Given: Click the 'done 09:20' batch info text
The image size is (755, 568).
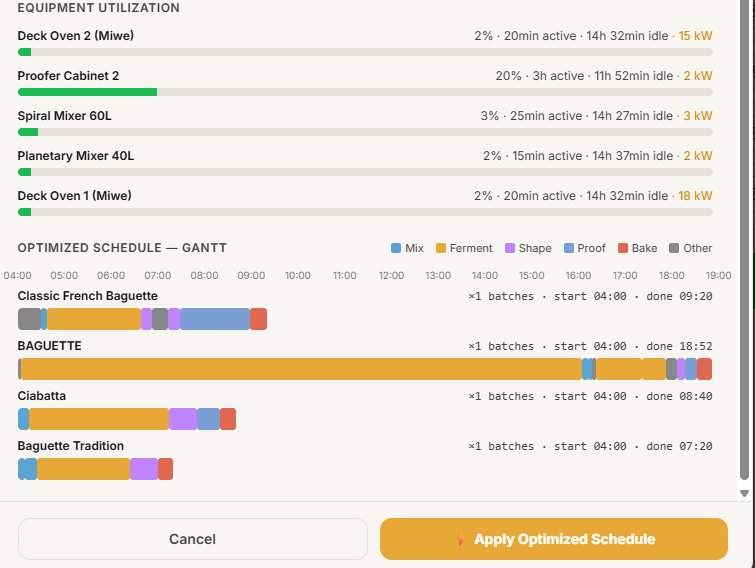Looking at the screenshot, I should point(679,296).
